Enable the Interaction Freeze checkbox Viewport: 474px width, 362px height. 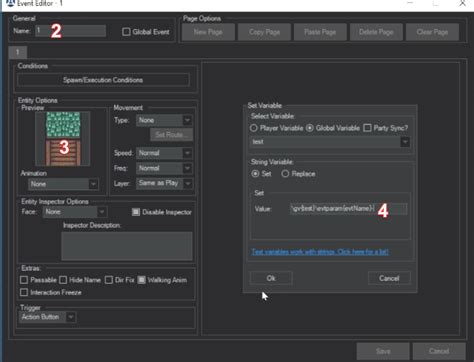[24, 292]
